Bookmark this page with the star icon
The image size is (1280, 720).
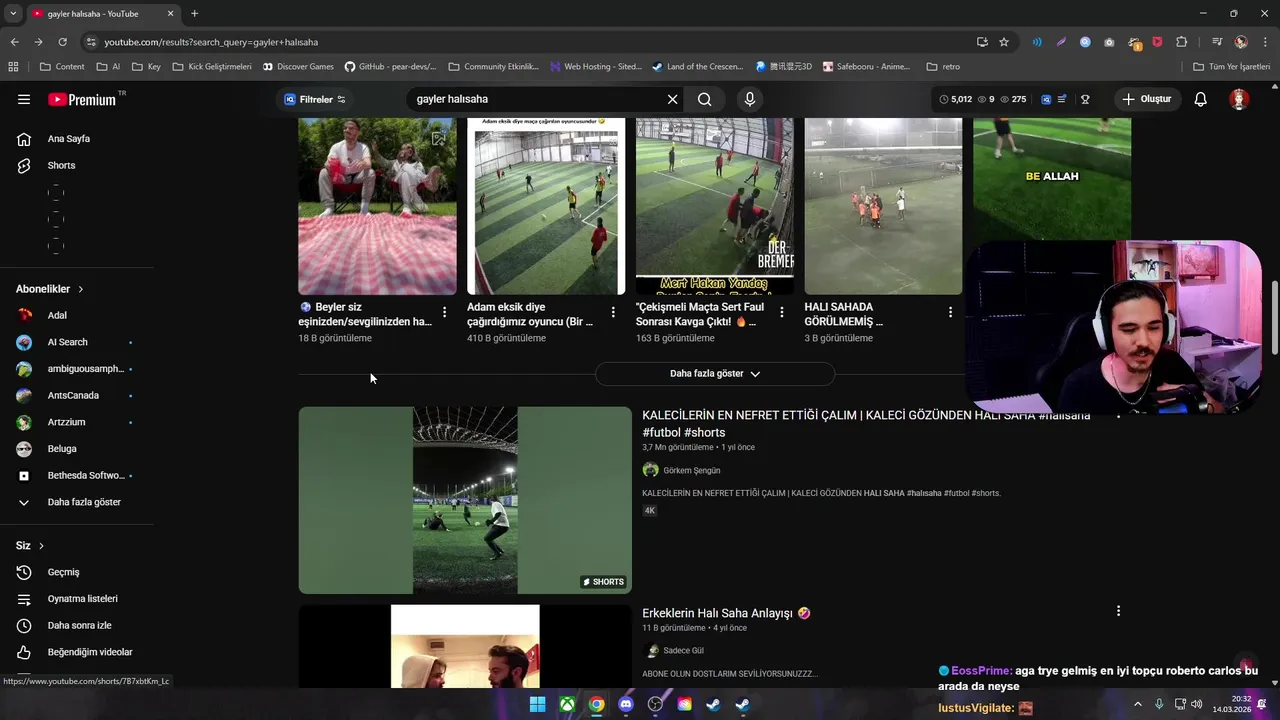tap(1004, 42)
